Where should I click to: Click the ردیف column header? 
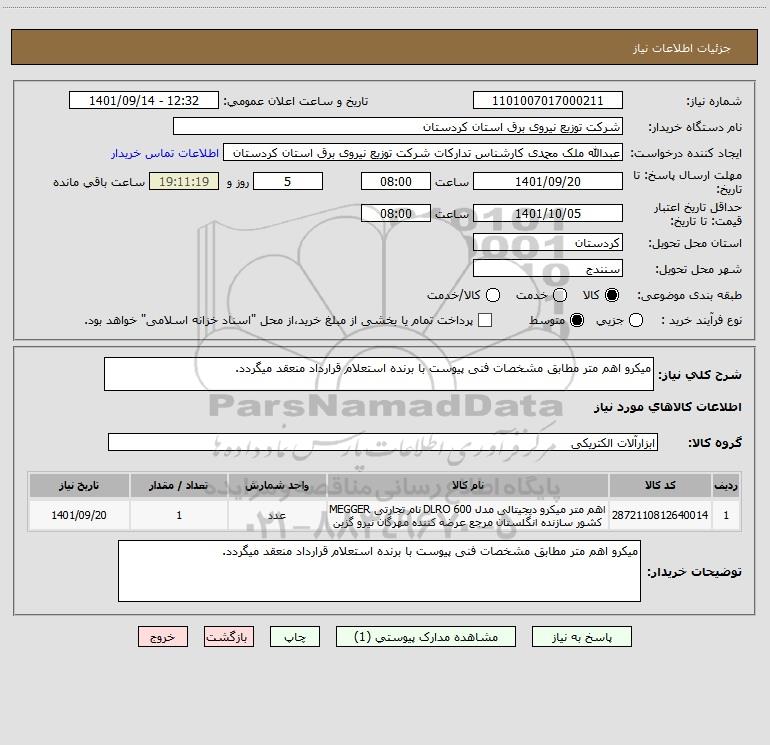726,485
